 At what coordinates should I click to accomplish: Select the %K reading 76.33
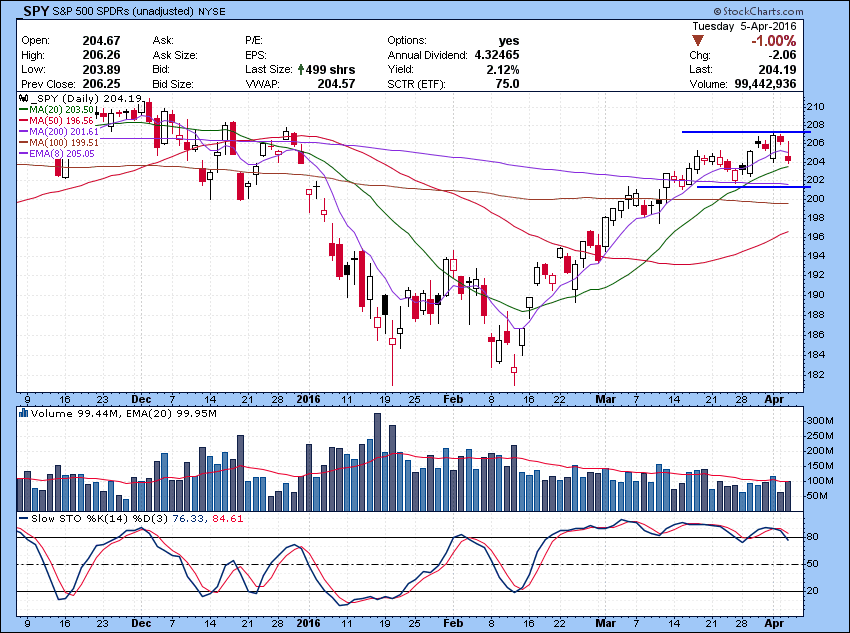(188, 519)
